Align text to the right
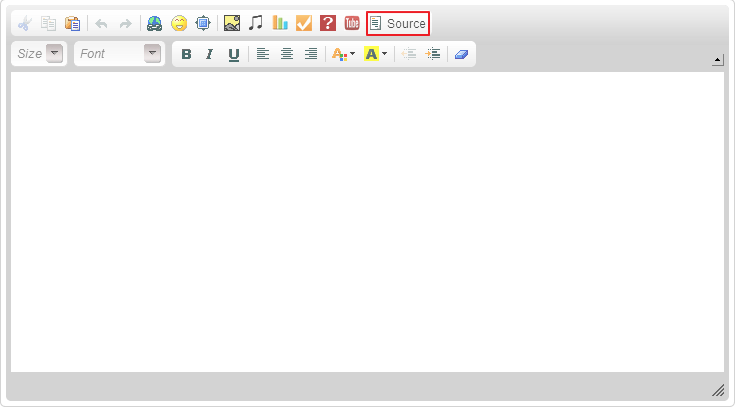The image size is (735, 407). pyautogui.click(x=311, y=54)
